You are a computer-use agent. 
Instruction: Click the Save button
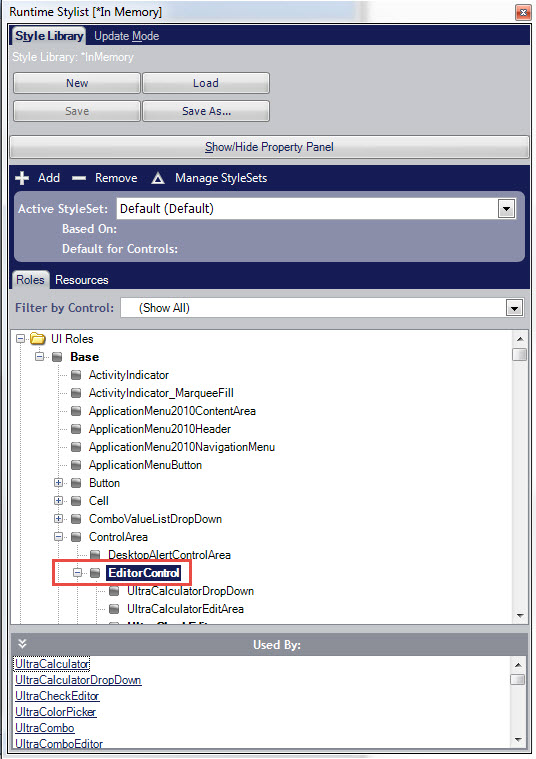click(77, 111)
